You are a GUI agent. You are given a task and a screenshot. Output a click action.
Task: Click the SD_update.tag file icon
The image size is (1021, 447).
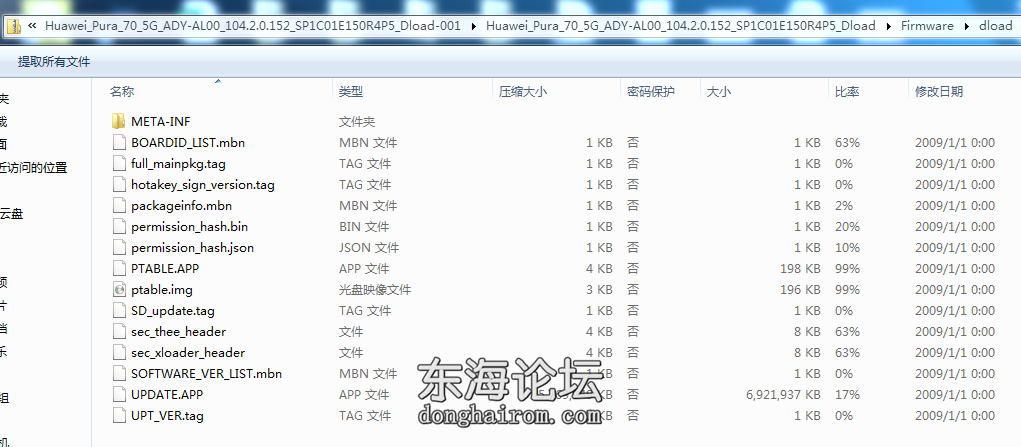[118, 310]
